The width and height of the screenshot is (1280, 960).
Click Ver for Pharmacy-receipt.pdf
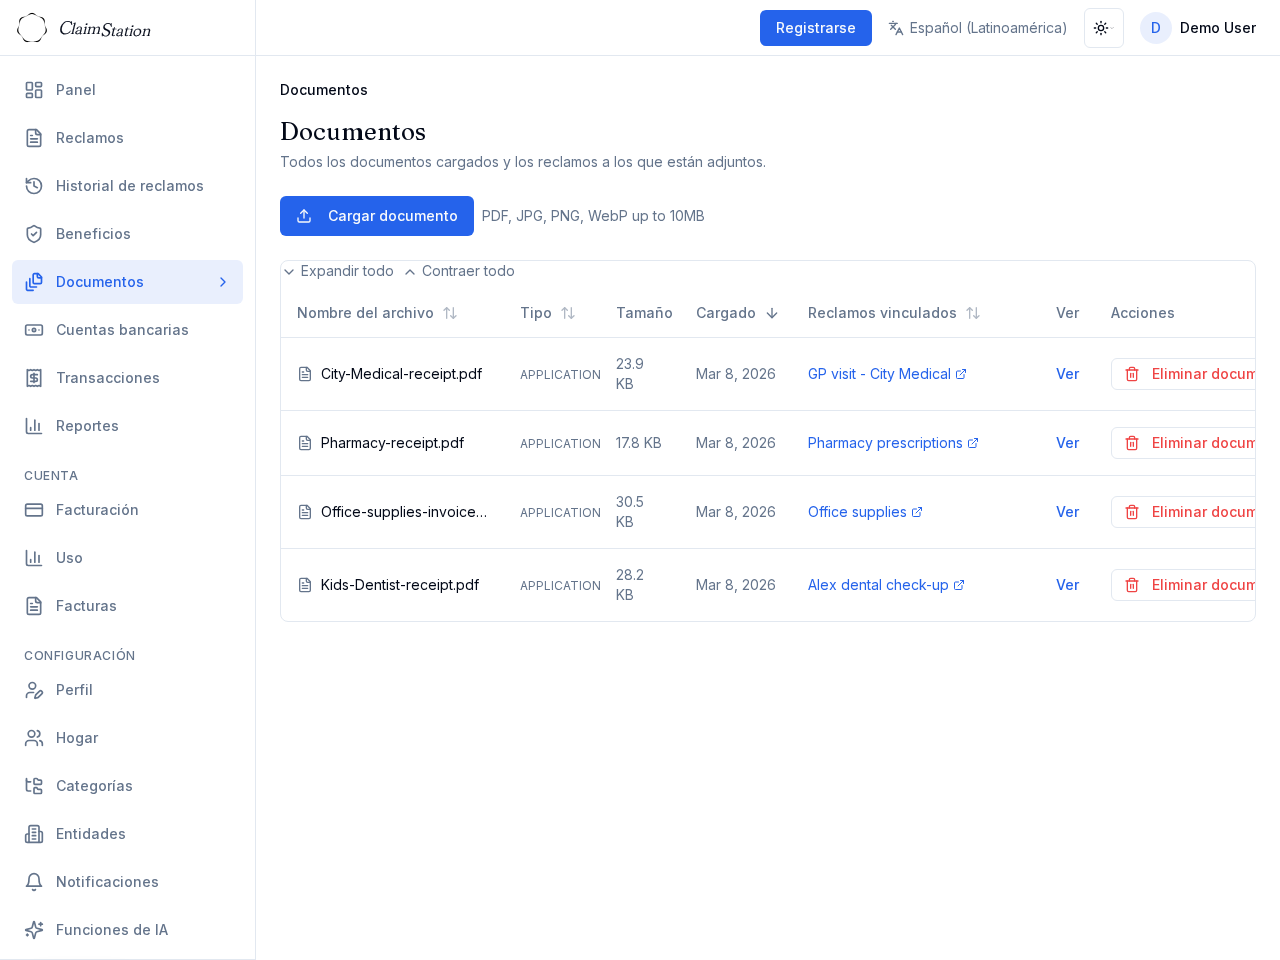click(1067, 443)
